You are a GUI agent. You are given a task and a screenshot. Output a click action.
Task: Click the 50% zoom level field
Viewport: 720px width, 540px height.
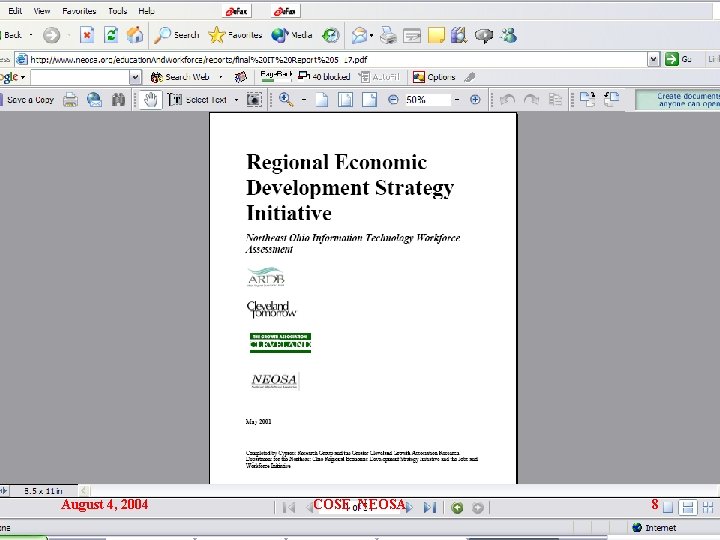click(x=427, y=100)
